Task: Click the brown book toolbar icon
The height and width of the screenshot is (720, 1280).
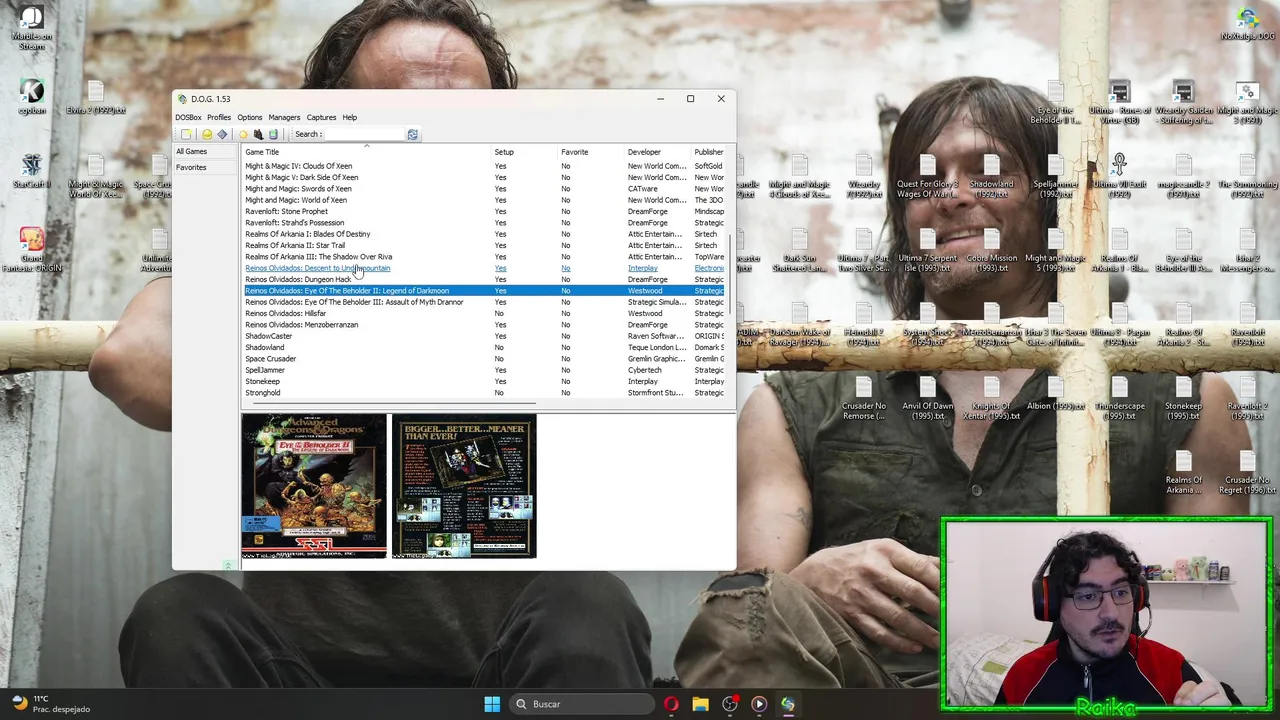Action: [258, 134]
